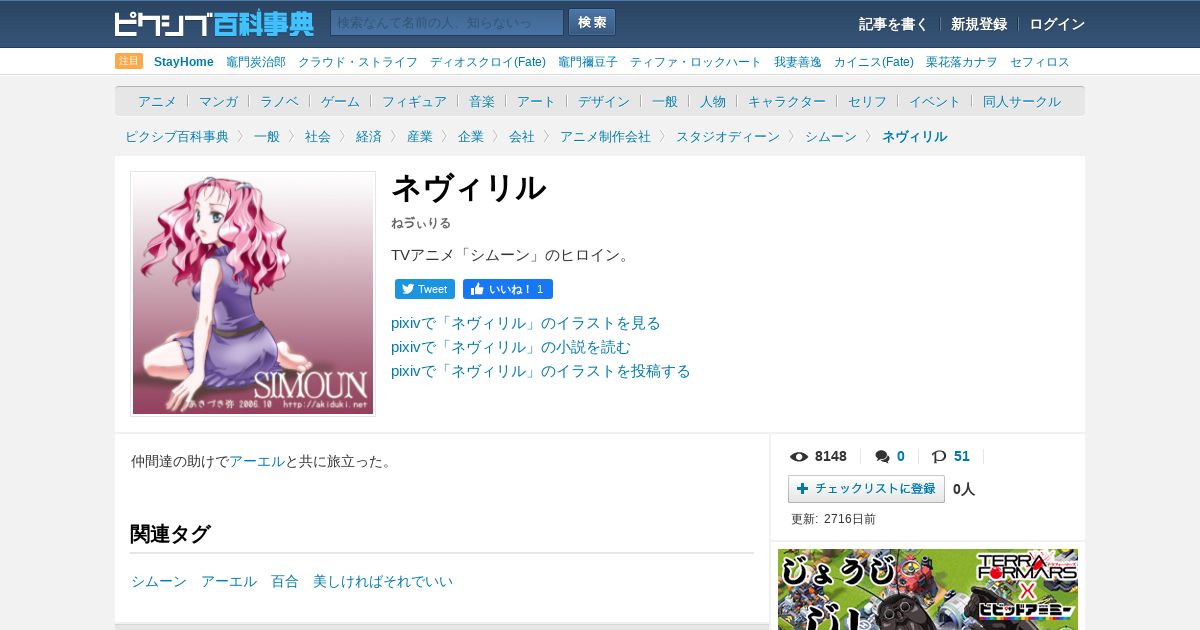Screen dimensions: 1200x630
Task: Open pixivで「ネヴィリル」のイラストを投稿する link
Action: [541, 371]
